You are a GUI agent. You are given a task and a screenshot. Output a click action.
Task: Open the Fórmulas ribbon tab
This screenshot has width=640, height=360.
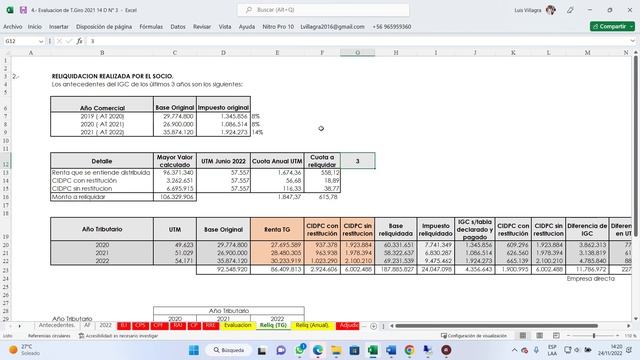[x=151, y=27]
